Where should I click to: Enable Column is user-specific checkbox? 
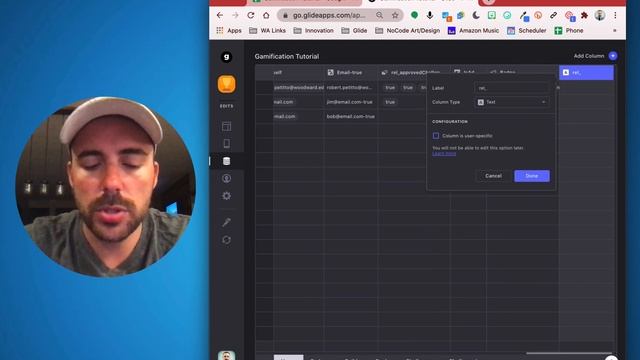click(x=436, y=136)
